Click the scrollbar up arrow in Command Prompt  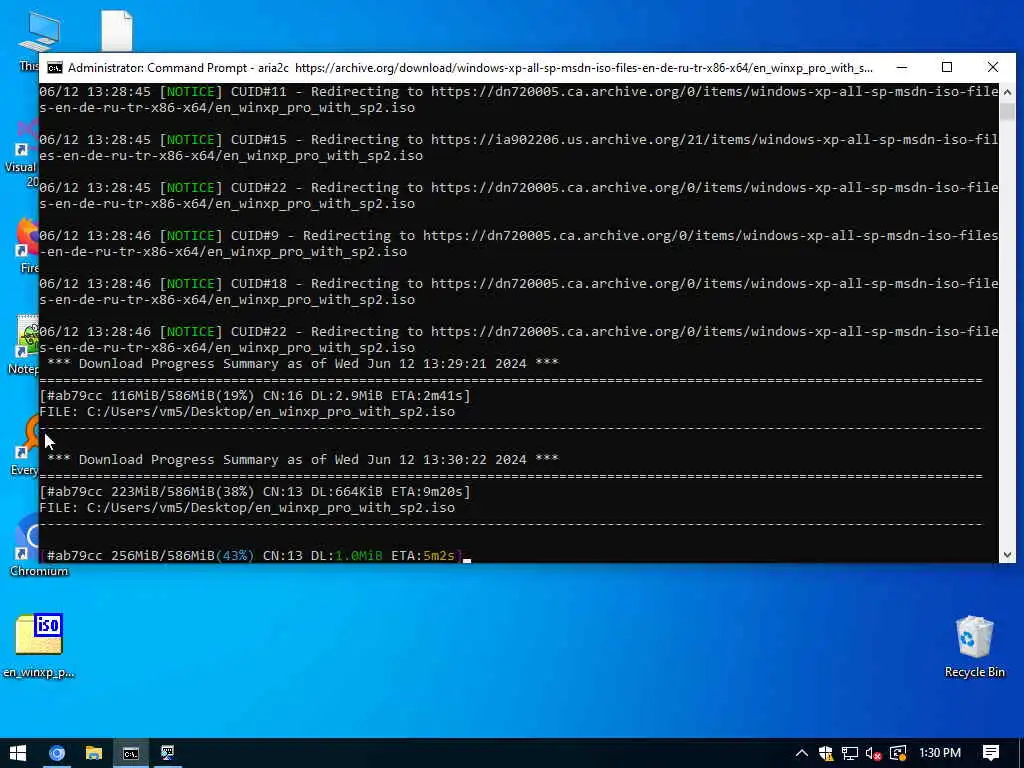click(1007, 92)
